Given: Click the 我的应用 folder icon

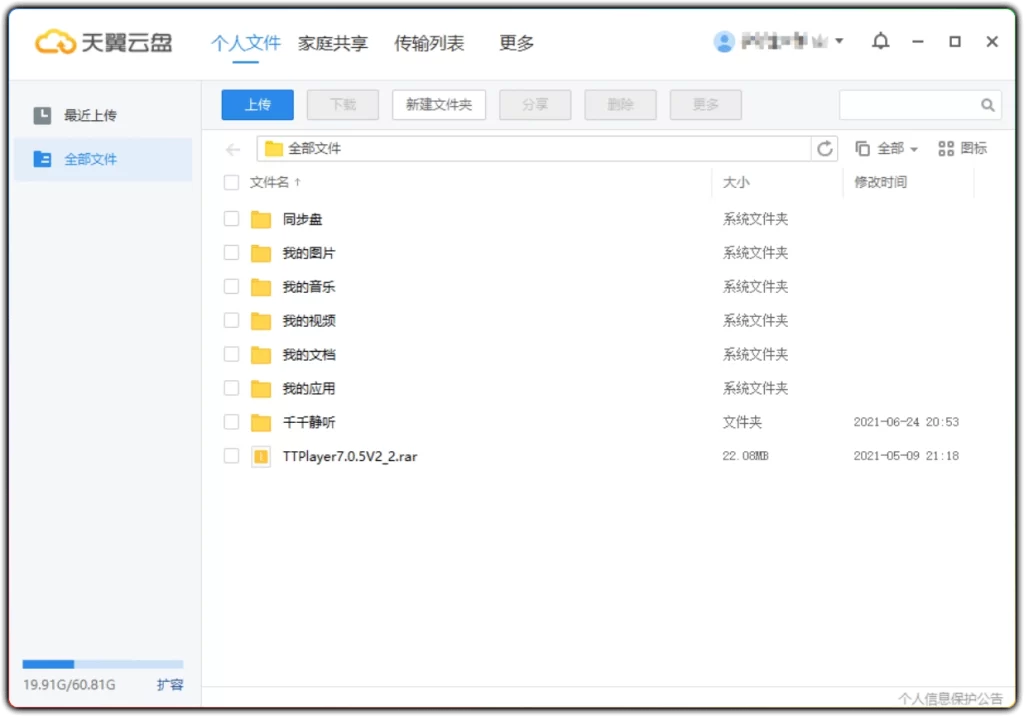Looking at the screenshot, I should click(261, 389).
